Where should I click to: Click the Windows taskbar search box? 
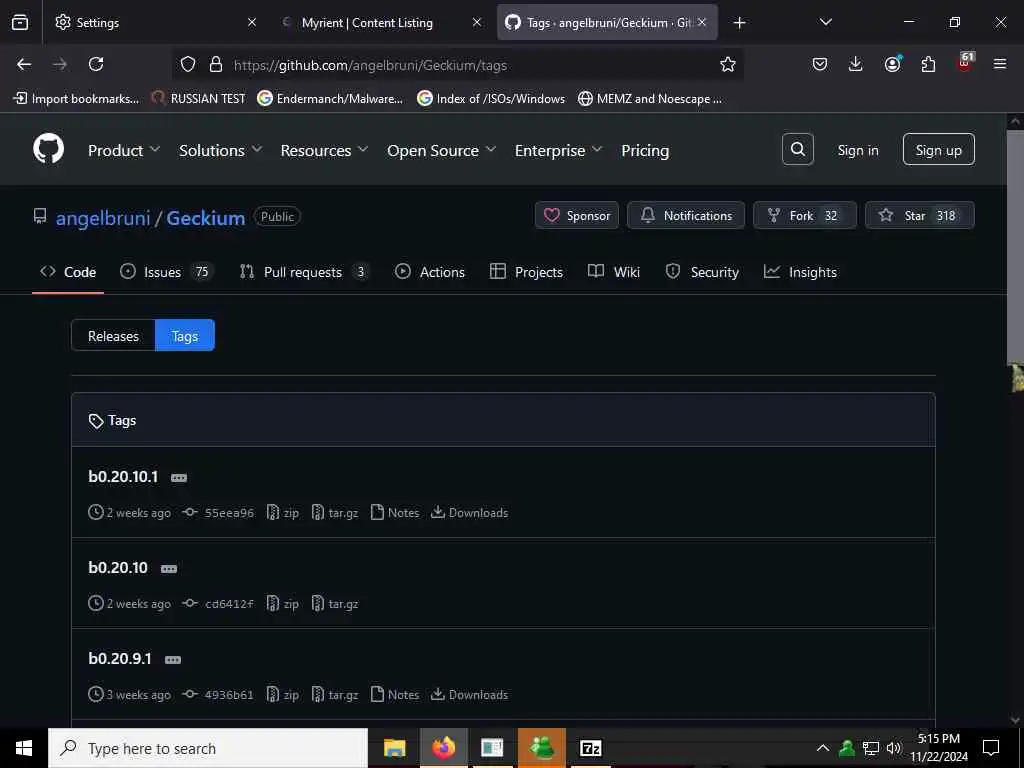(x=208, y=748)
